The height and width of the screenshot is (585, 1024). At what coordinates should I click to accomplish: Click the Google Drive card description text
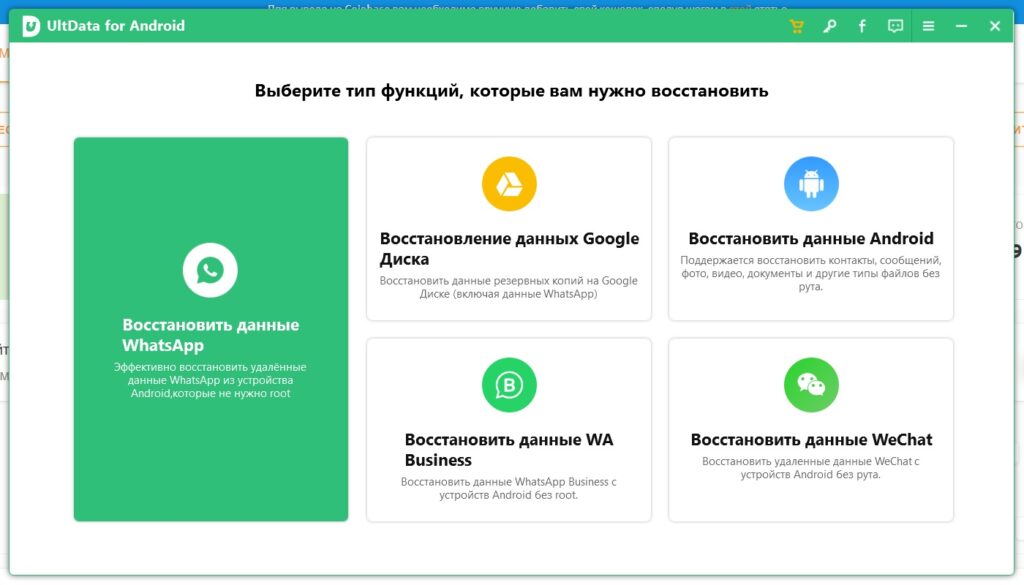pyautogui.click(x=509, y=287)
